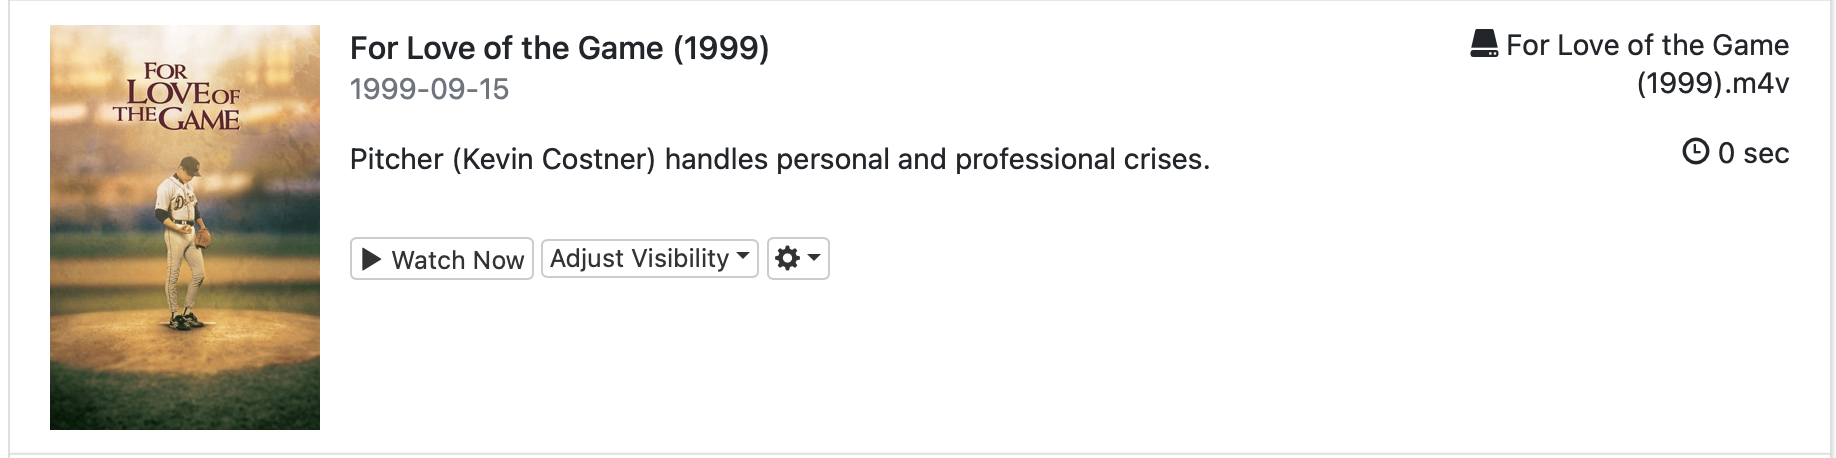Click the release date 1999-09-15
The width and height of the screenshot is (1836, 458).
click(x=429, y=89)
